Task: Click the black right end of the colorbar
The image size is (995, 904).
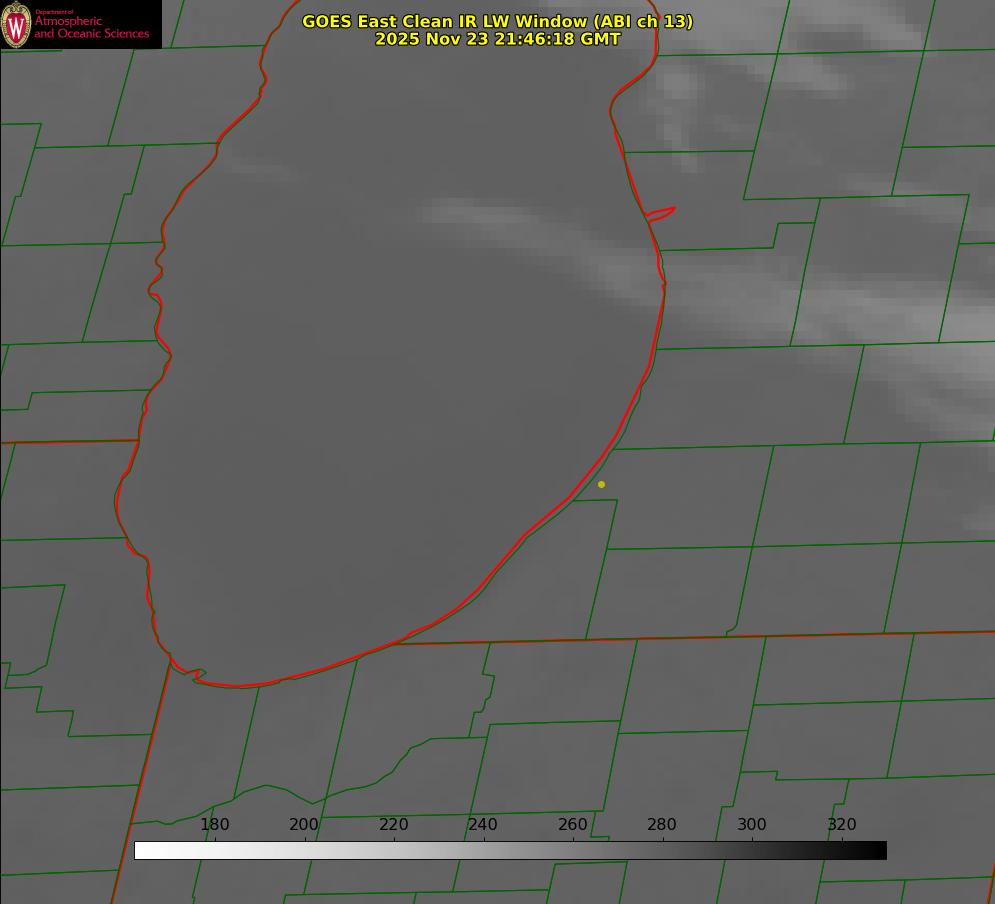Action: pyautogui.click(x=876, y=850)
